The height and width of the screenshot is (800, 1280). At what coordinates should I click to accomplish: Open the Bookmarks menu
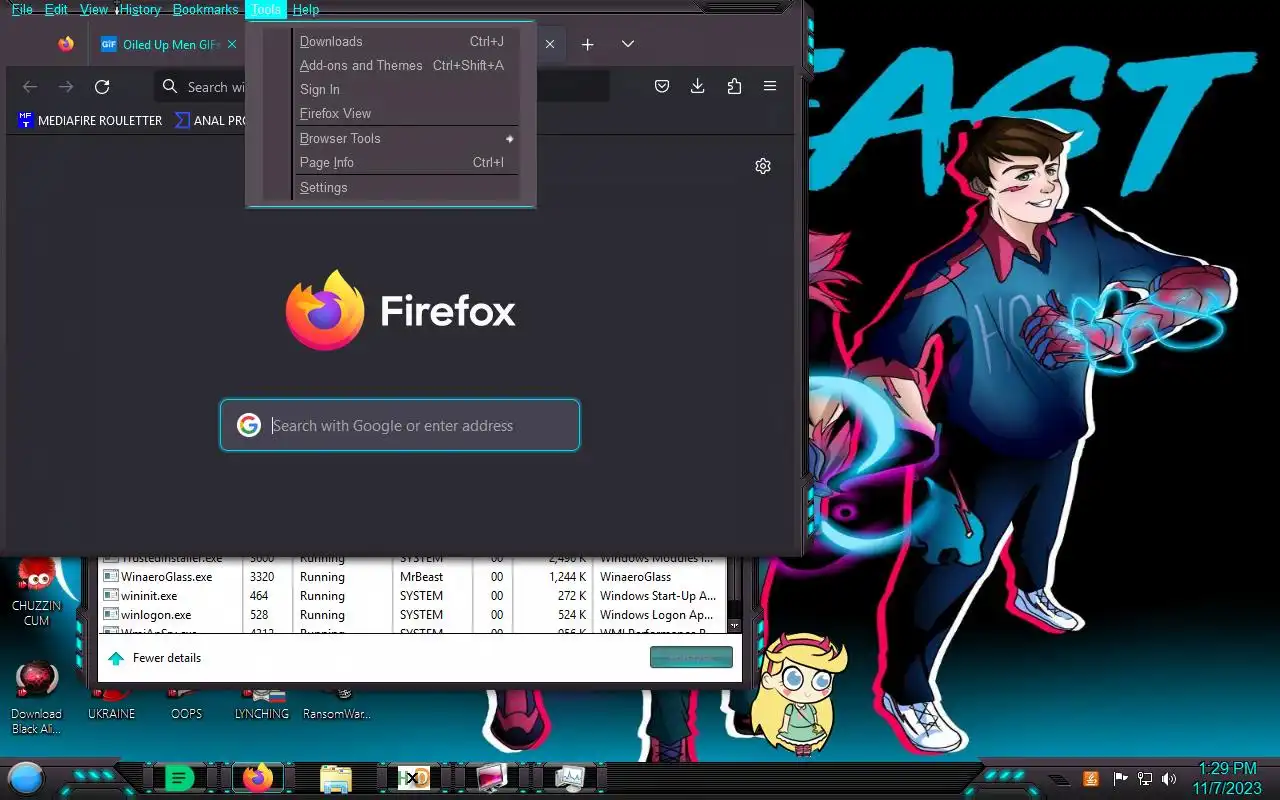click(x=205, y=9)
